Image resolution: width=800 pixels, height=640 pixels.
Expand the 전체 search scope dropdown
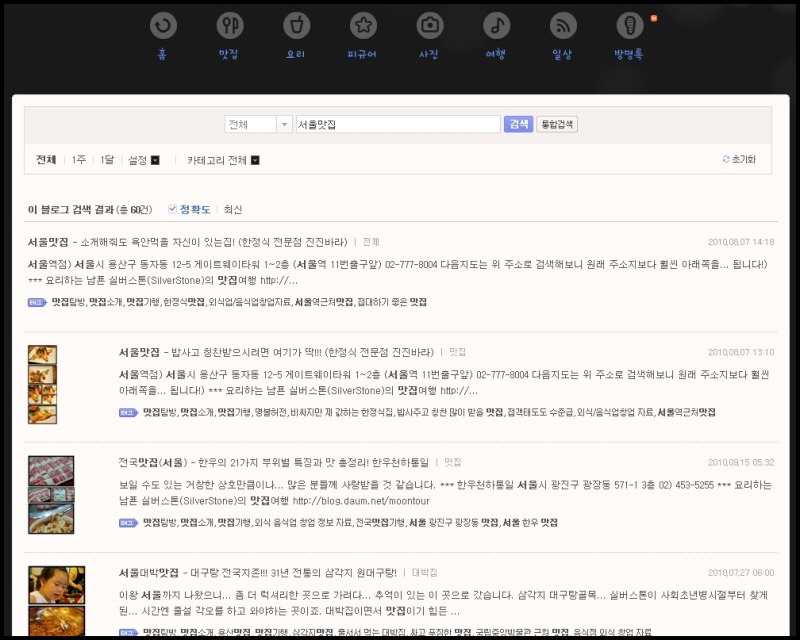pos(258,125)
